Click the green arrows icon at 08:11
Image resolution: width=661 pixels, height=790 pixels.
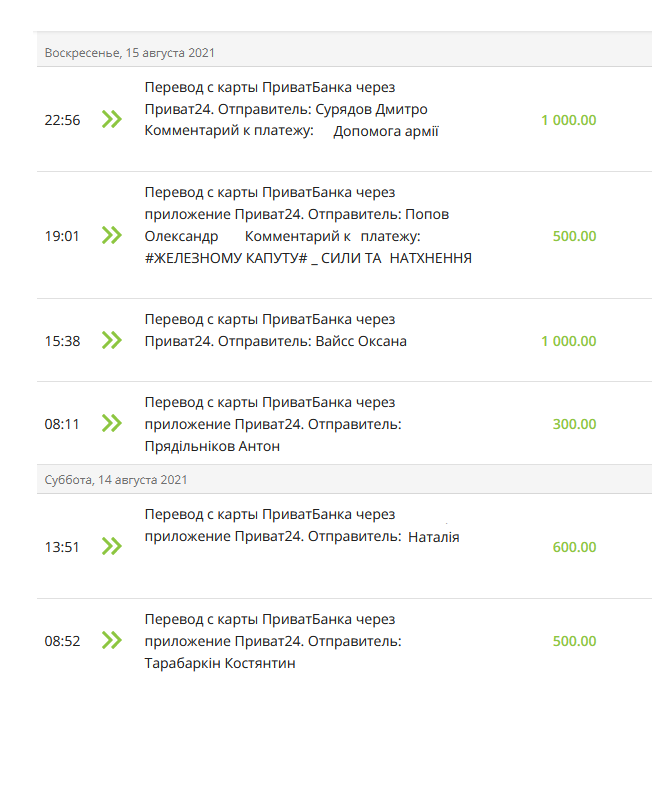(x=112, y=424)
